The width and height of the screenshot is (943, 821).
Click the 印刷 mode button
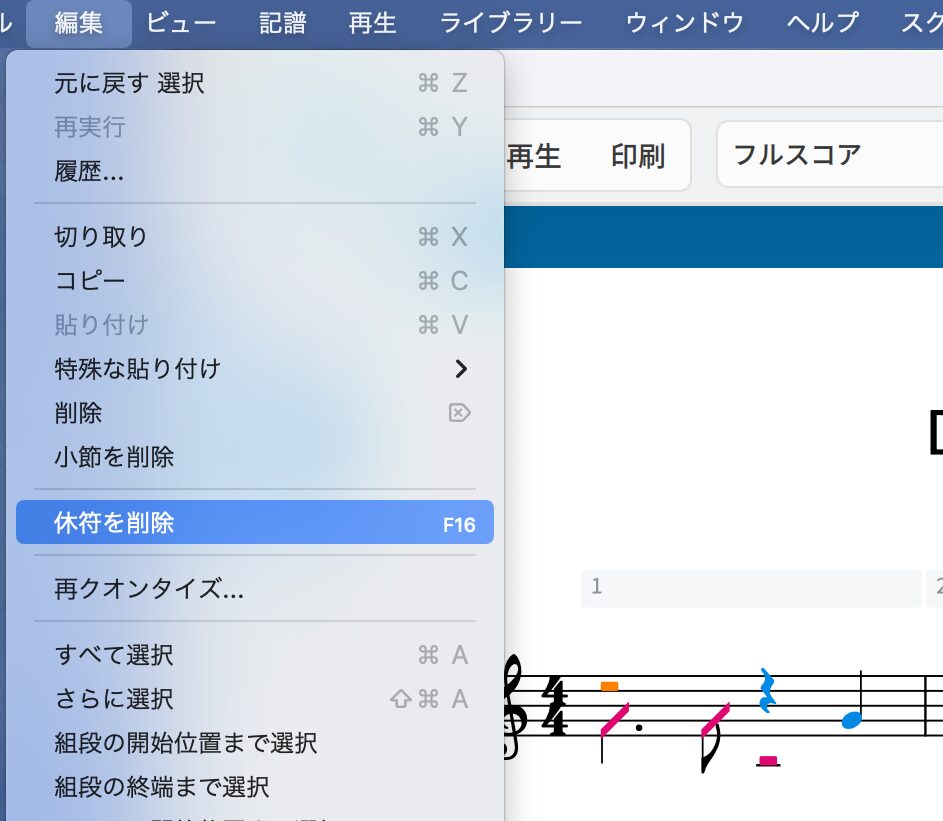pyautogui.click(x=638, y=156)
